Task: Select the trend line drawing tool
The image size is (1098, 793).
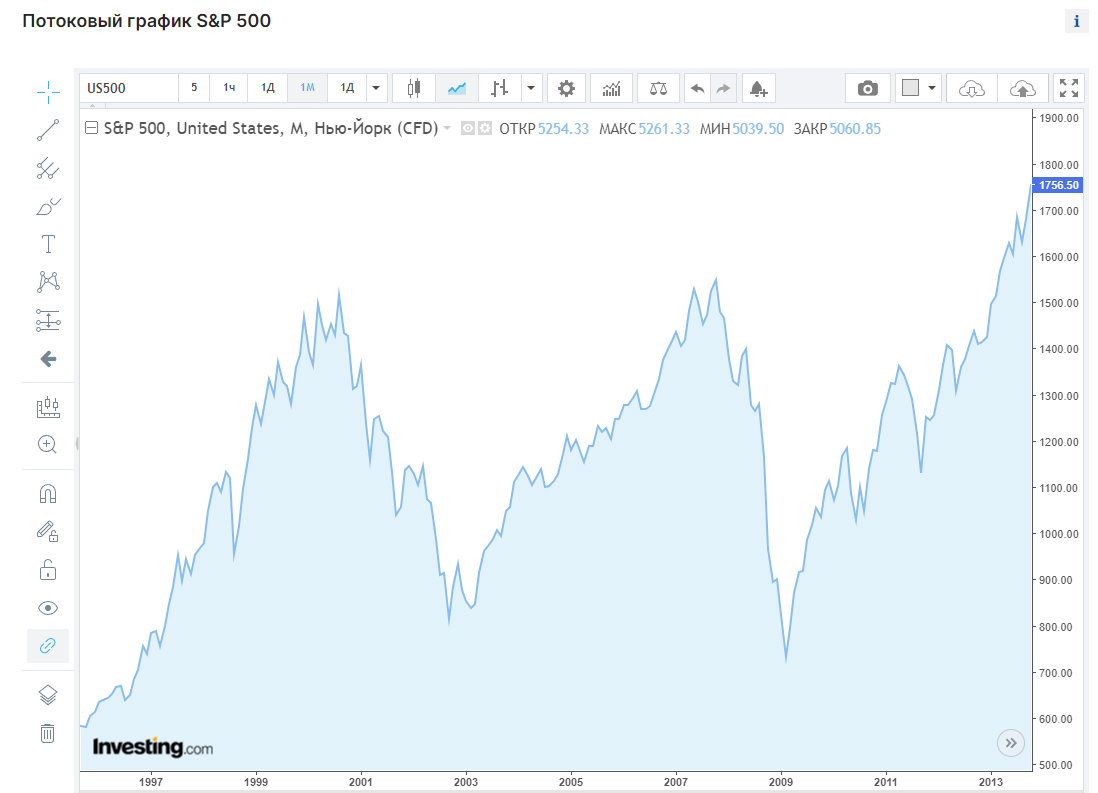Action: tap(48, 130)
